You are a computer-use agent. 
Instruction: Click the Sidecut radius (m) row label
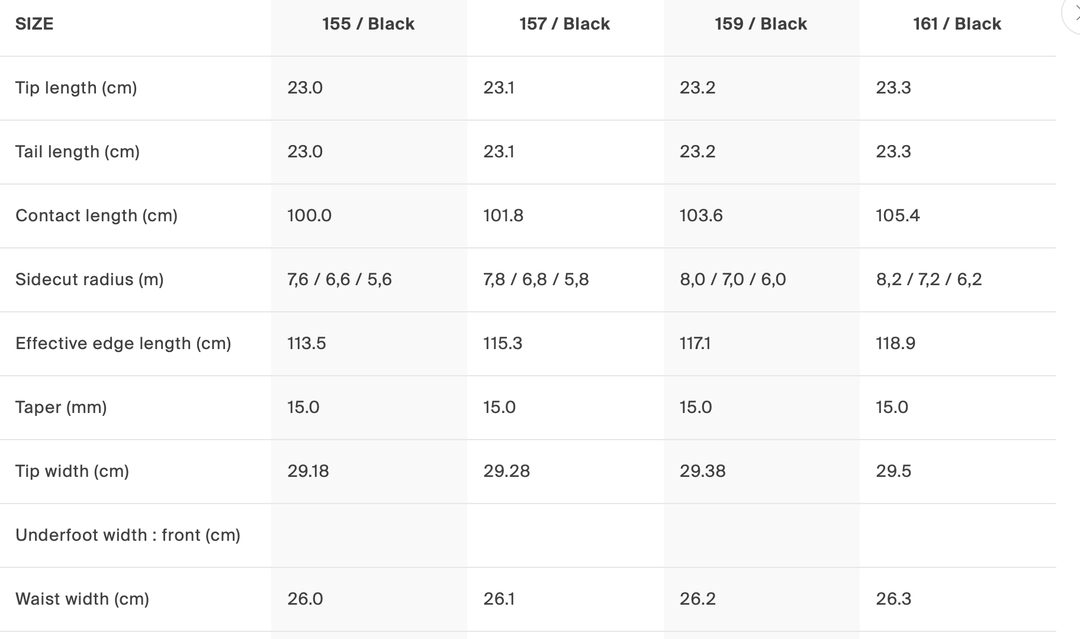89,280
